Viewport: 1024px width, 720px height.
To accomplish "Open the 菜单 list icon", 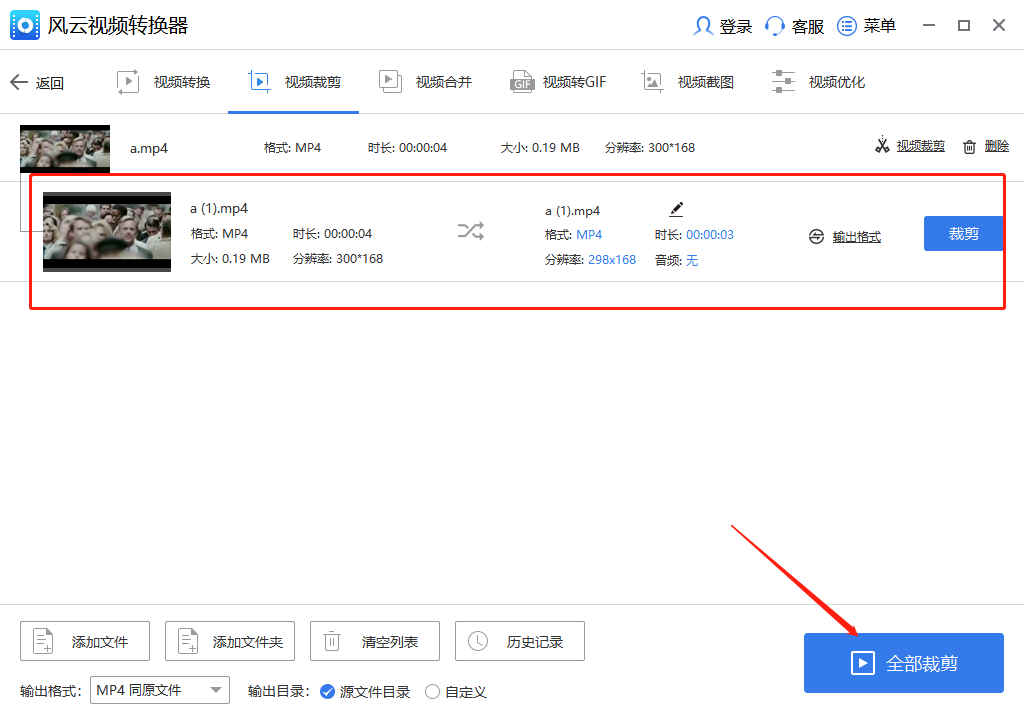I will pyautogui.click(x=847, y=26).
